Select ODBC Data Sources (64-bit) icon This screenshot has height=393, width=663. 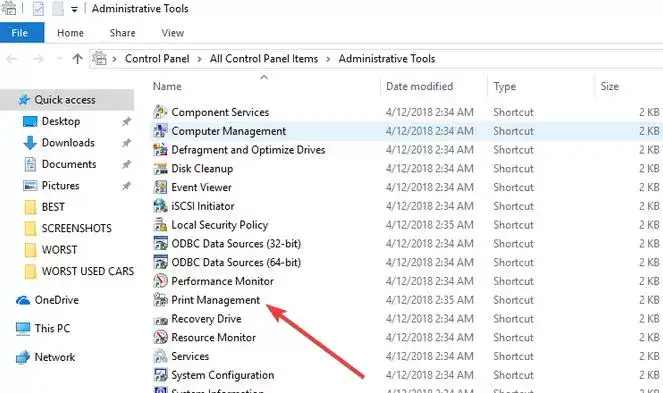tap(160, 262)
